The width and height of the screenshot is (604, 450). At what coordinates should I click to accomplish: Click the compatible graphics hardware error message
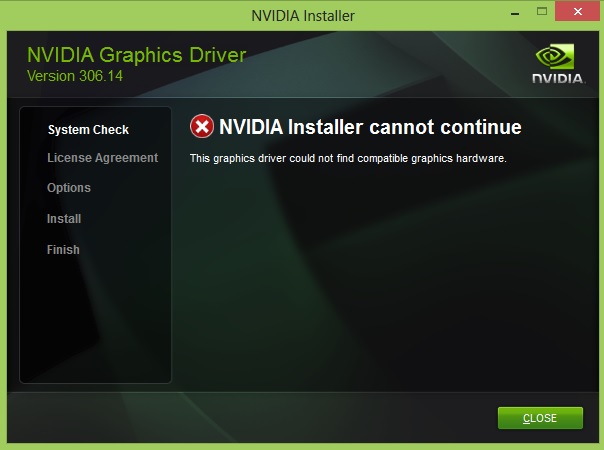pyautogui.click(x=348, y=158)
